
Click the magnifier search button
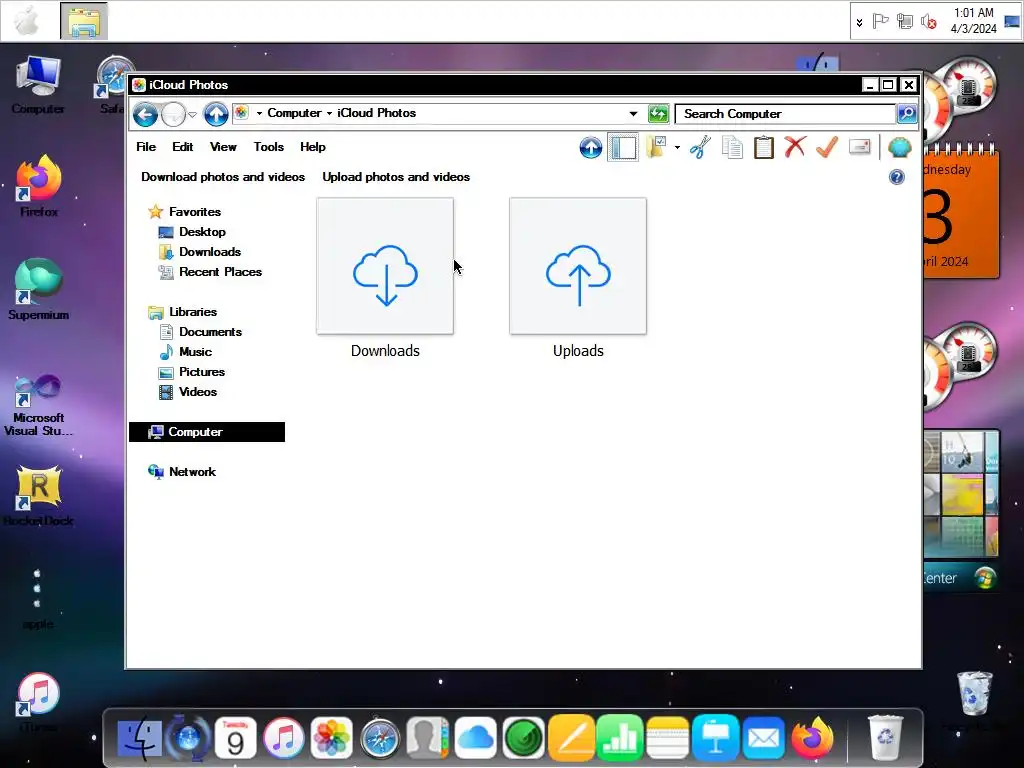[906, 114]
